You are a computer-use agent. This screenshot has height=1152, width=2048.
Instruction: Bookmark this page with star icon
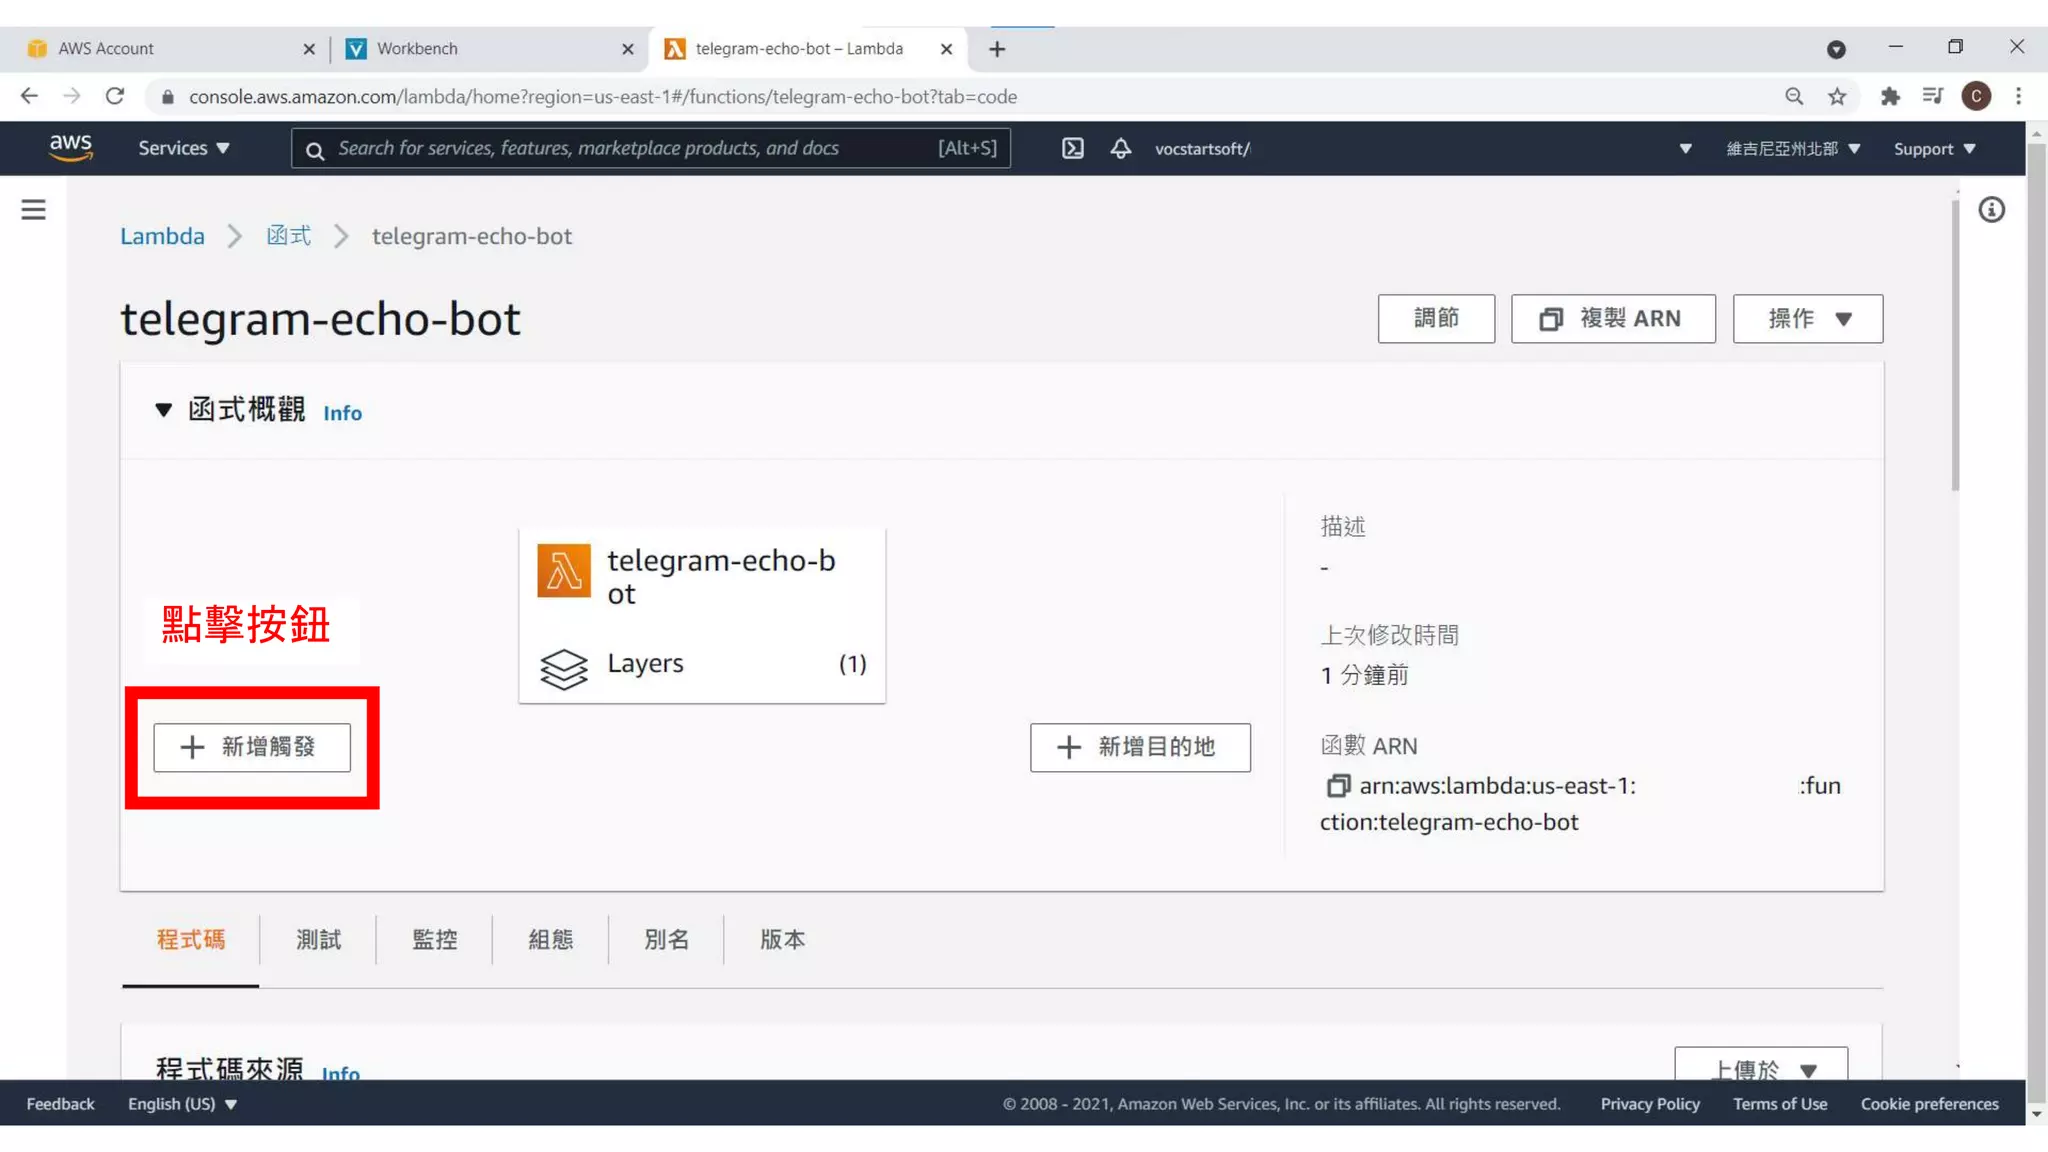1837,96
